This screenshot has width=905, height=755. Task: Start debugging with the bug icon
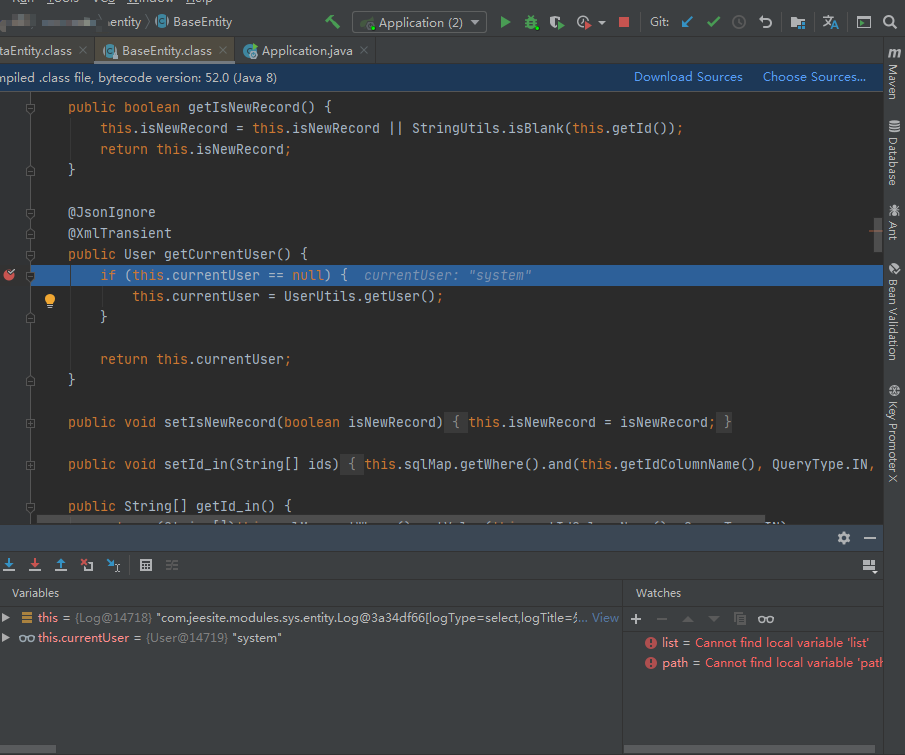531,22
